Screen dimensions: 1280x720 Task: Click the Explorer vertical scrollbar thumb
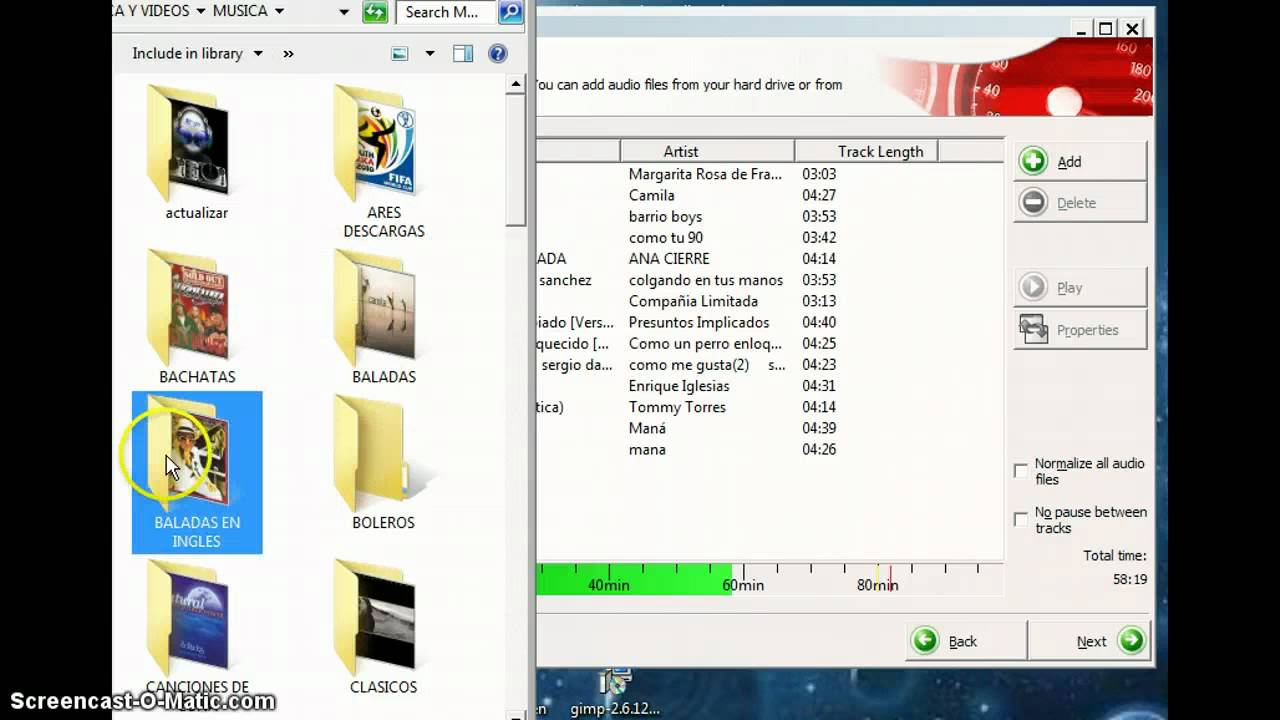point(516,161)
